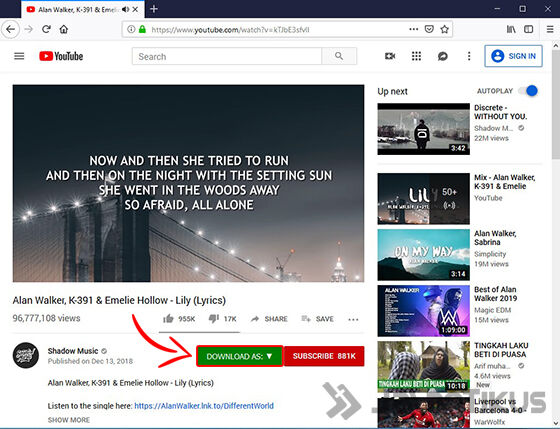Viewport: 560px width, 429px height.
Task: Click the page vertical scrollbar thumb
Action: click(x=556, y=104)
